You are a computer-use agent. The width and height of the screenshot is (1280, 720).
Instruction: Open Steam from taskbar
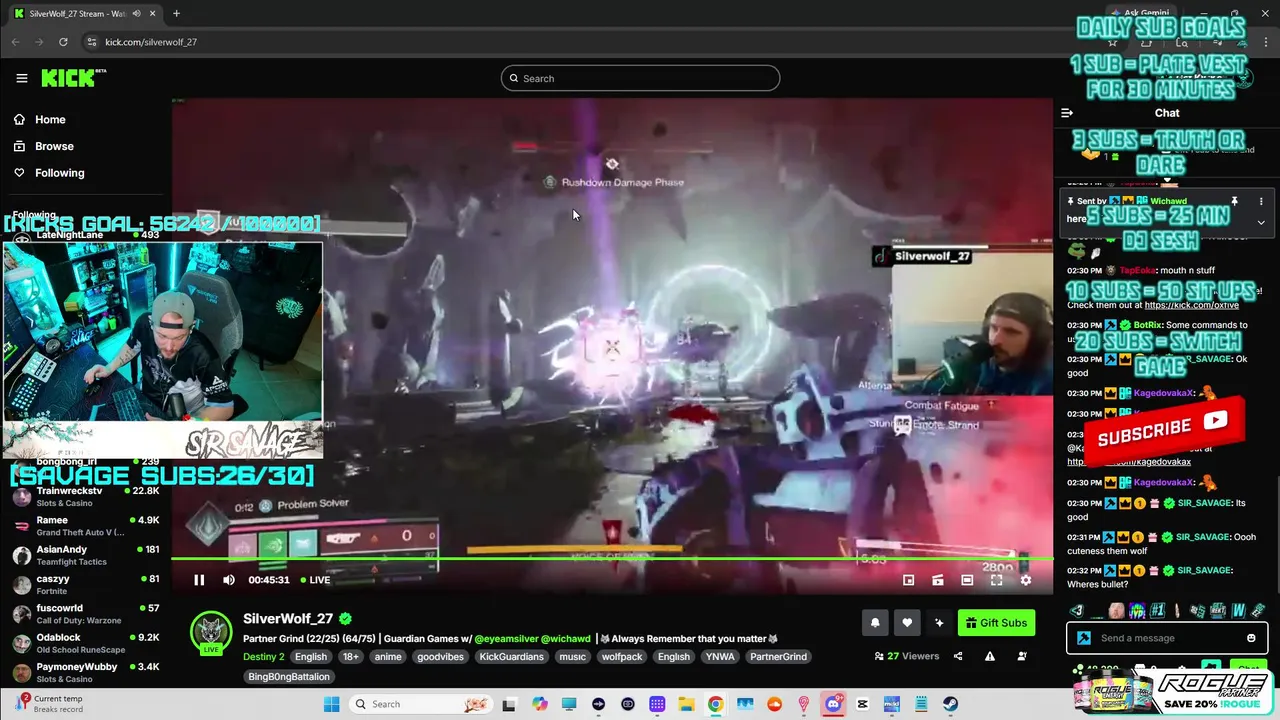click(950, 704)
